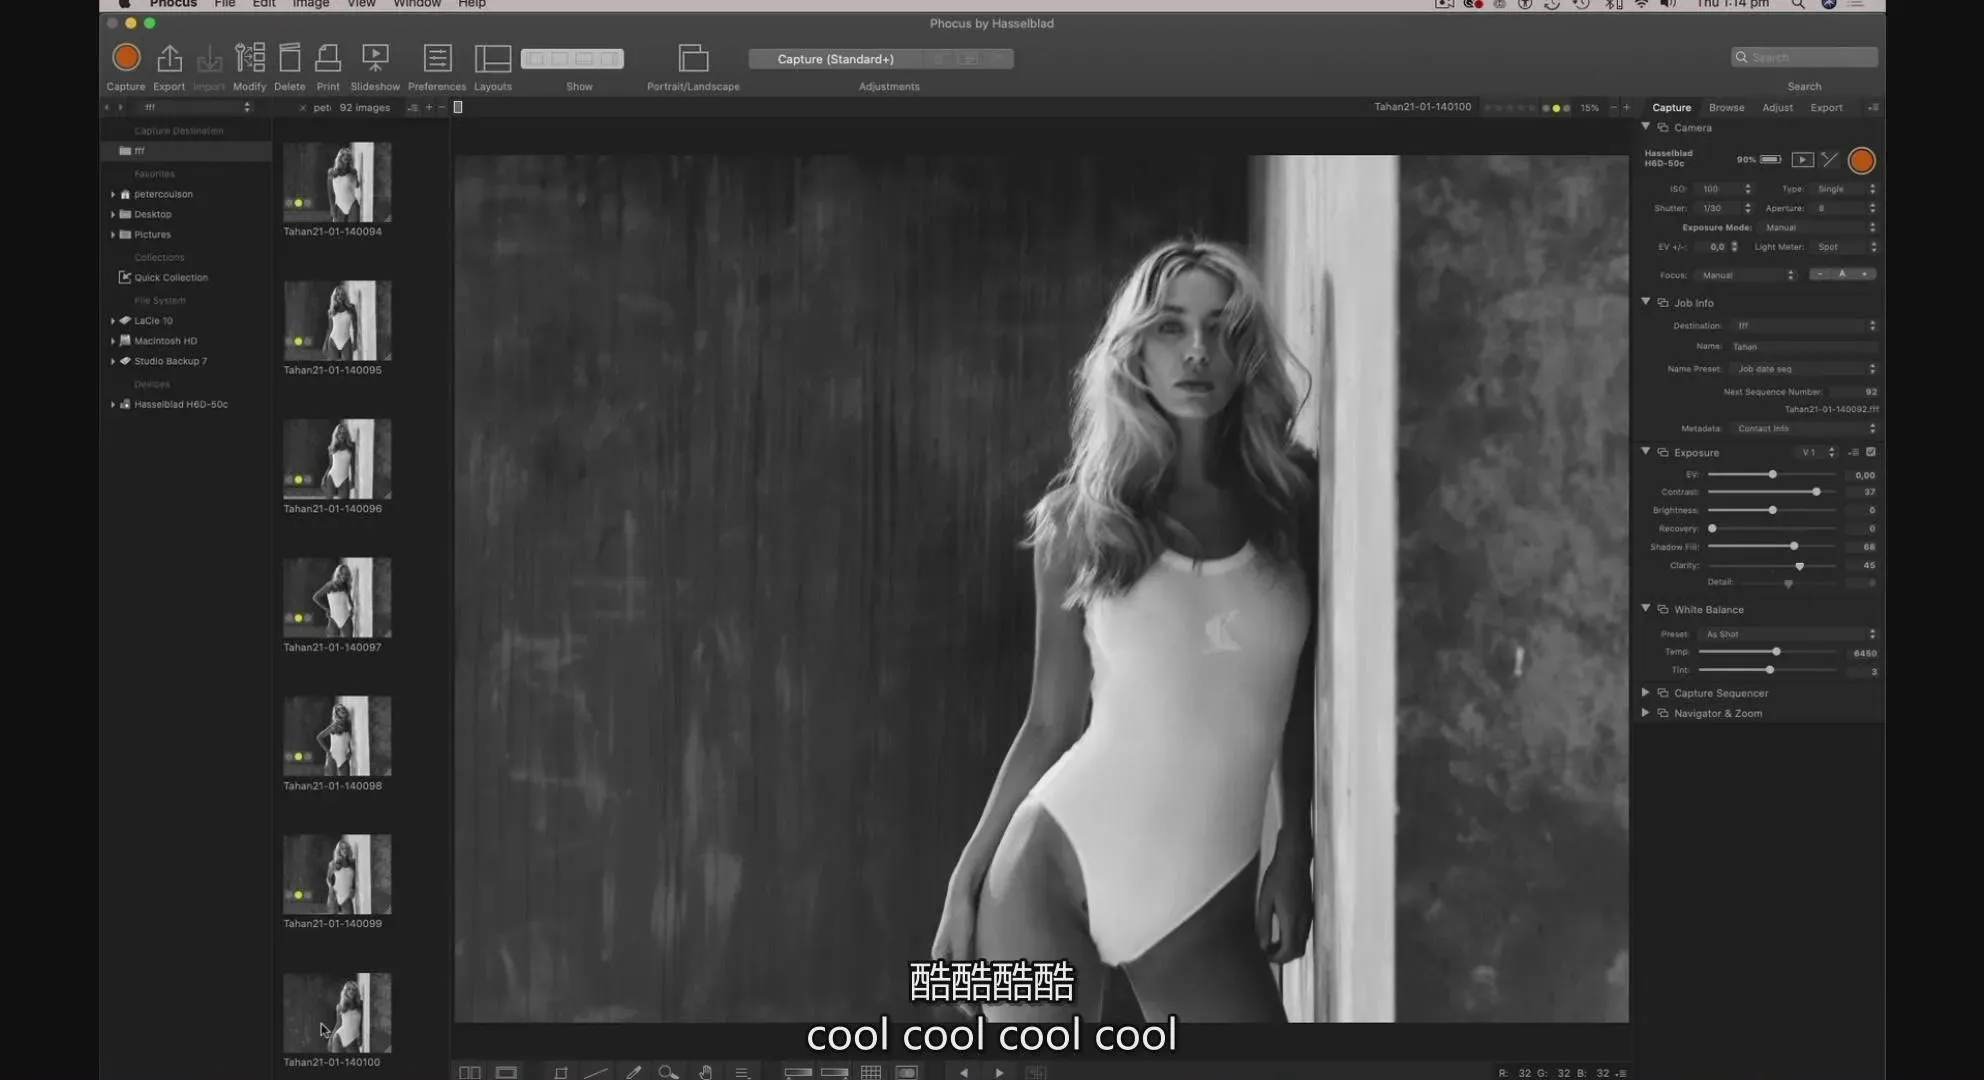Viewport: 1984px width, 1080px height.
Task: Expand the Capture Sequencer section
Action: [1646, 692]
